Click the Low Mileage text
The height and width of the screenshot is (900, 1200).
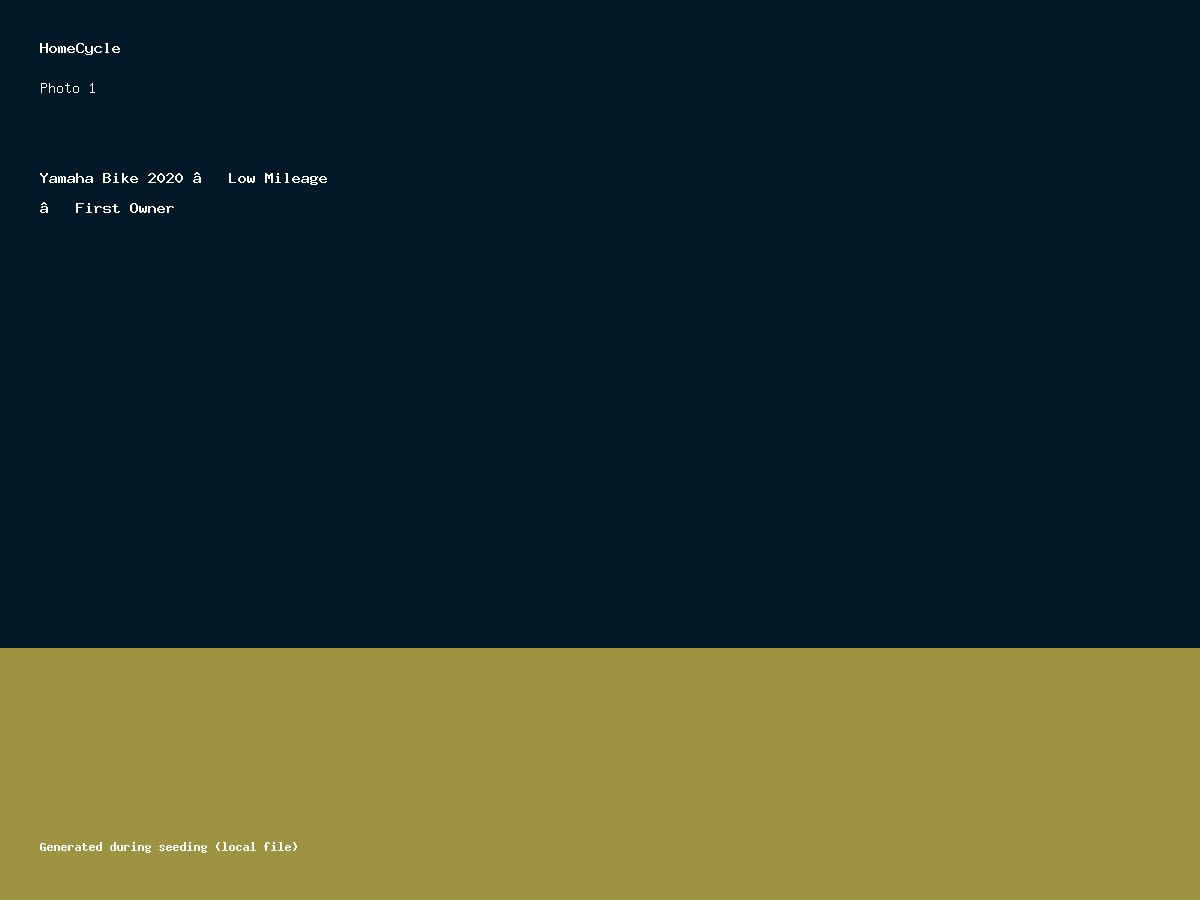coord(277,178)
